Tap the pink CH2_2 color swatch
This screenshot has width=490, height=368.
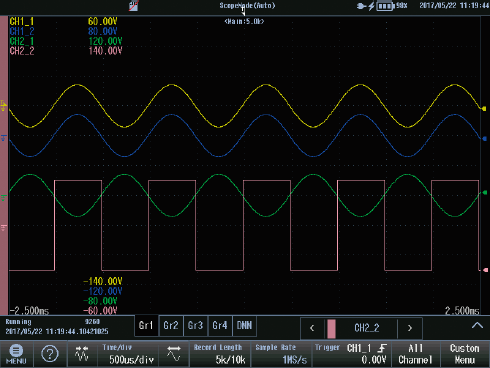[x=331, y=329]
